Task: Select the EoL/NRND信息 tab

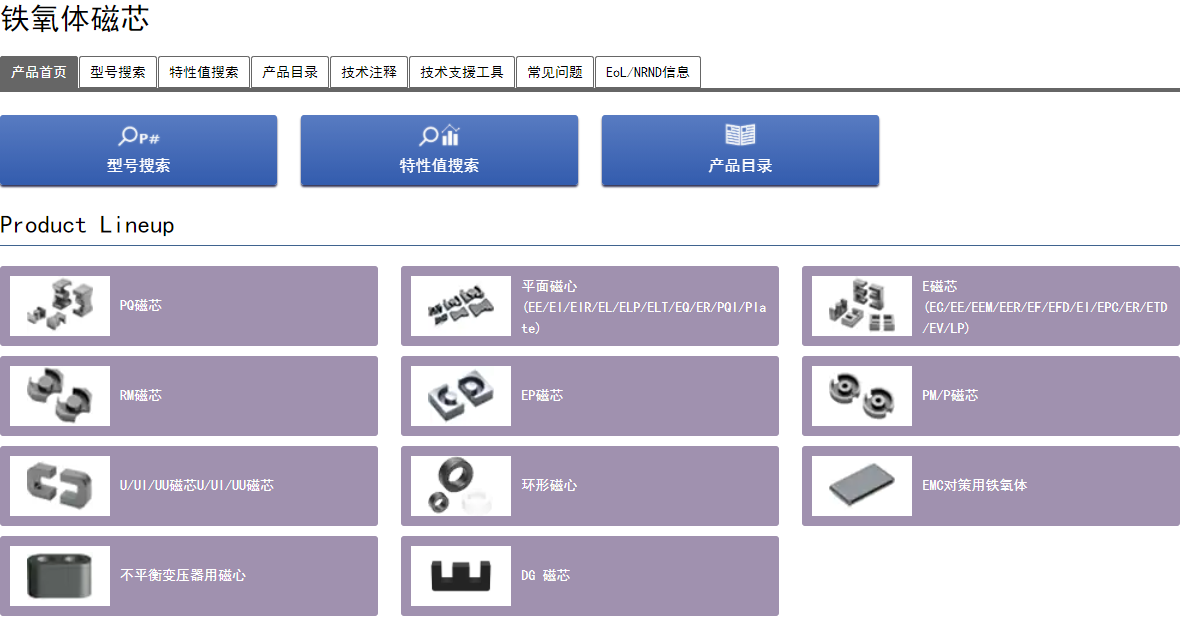Action: click(648, 72)
